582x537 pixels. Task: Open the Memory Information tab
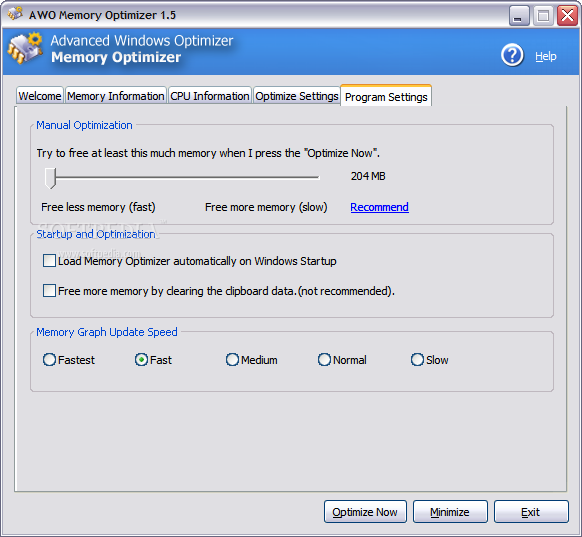[115, 96]
